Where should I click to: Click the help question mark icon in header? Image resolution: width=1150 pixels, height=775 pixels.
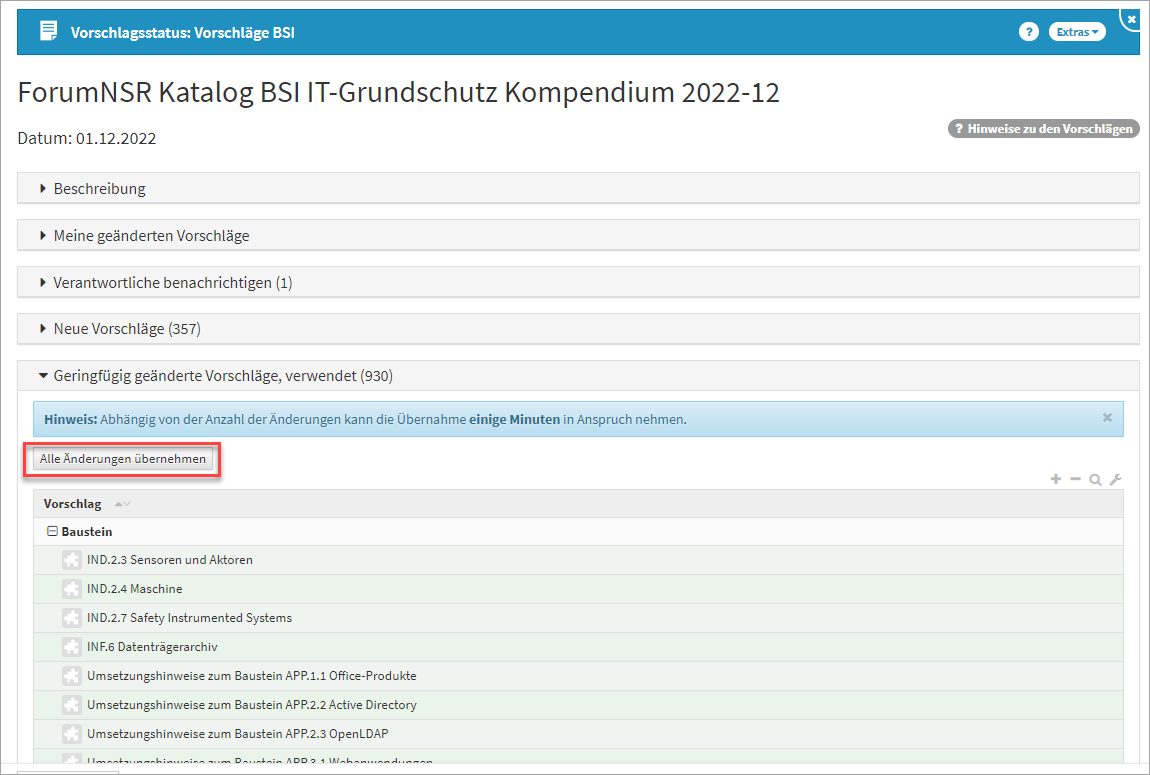[x=1028, y=32]
